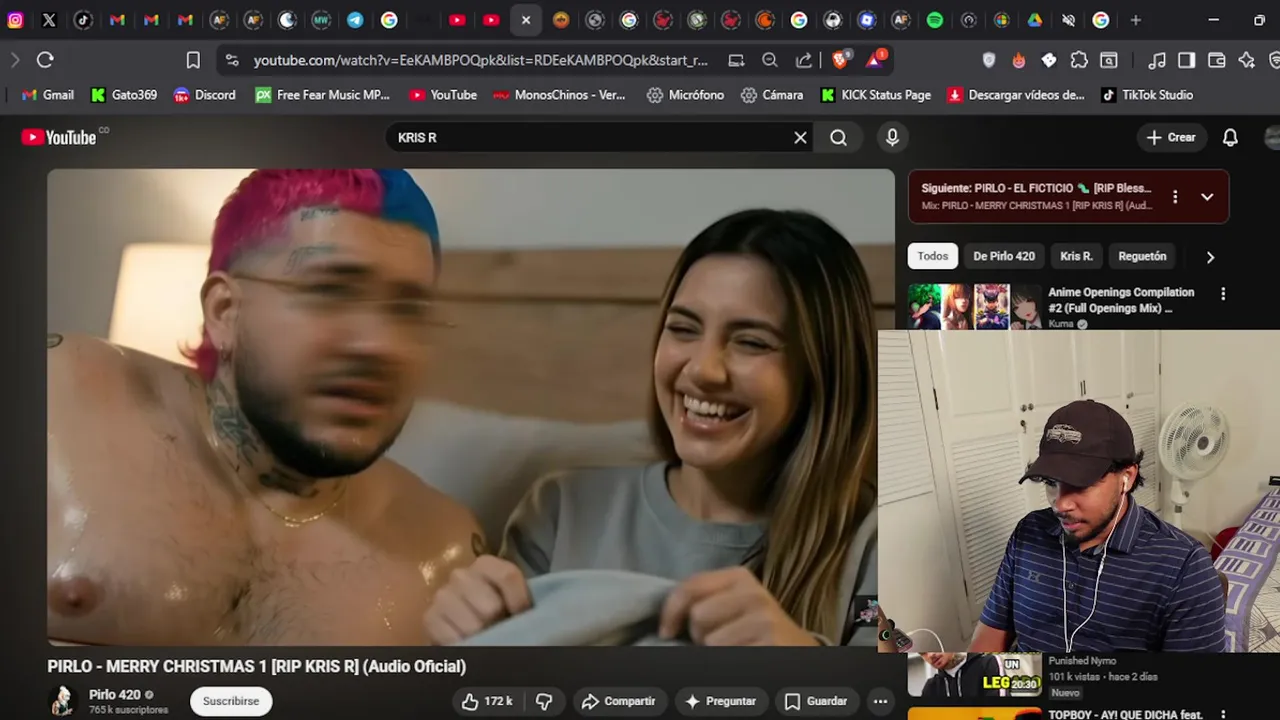Viewport: 1280px width, 720px height.
Task: Click the zoom magnifier icon in the address bar
Action: click(x=770, y=60)
